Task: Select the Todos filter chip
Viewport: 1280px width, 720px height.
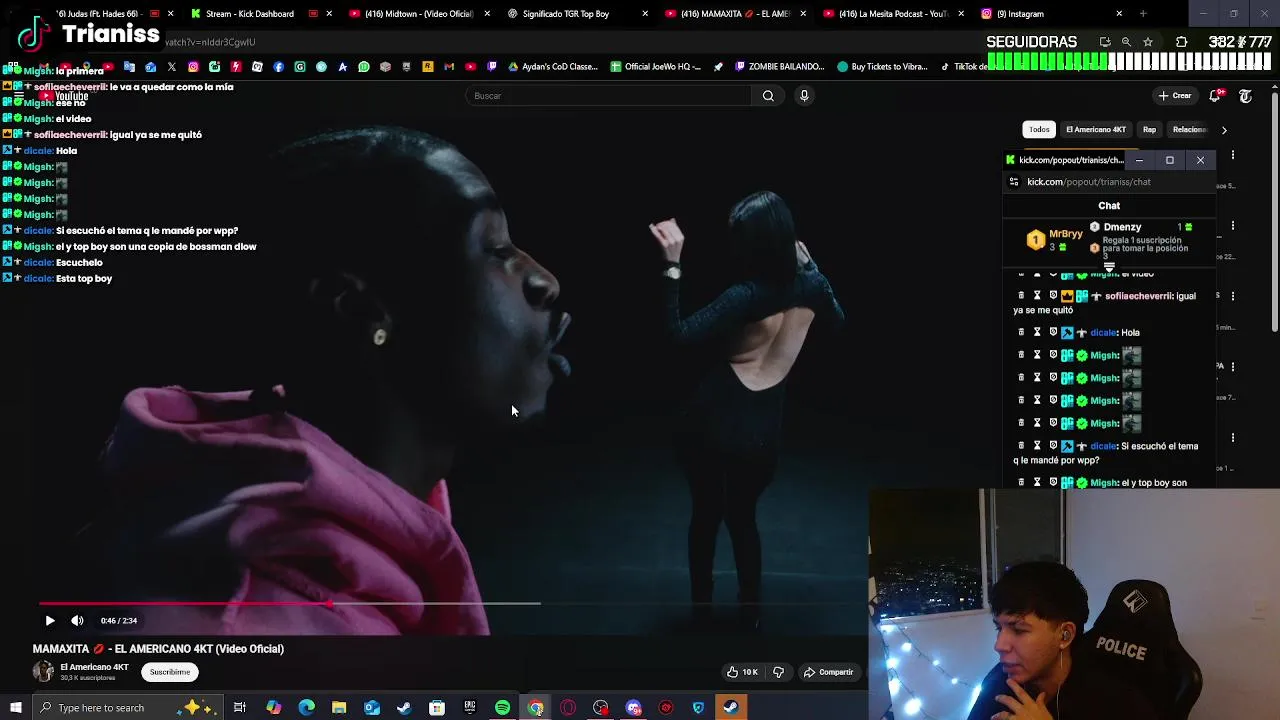Action: click(x=1039, y=129)
